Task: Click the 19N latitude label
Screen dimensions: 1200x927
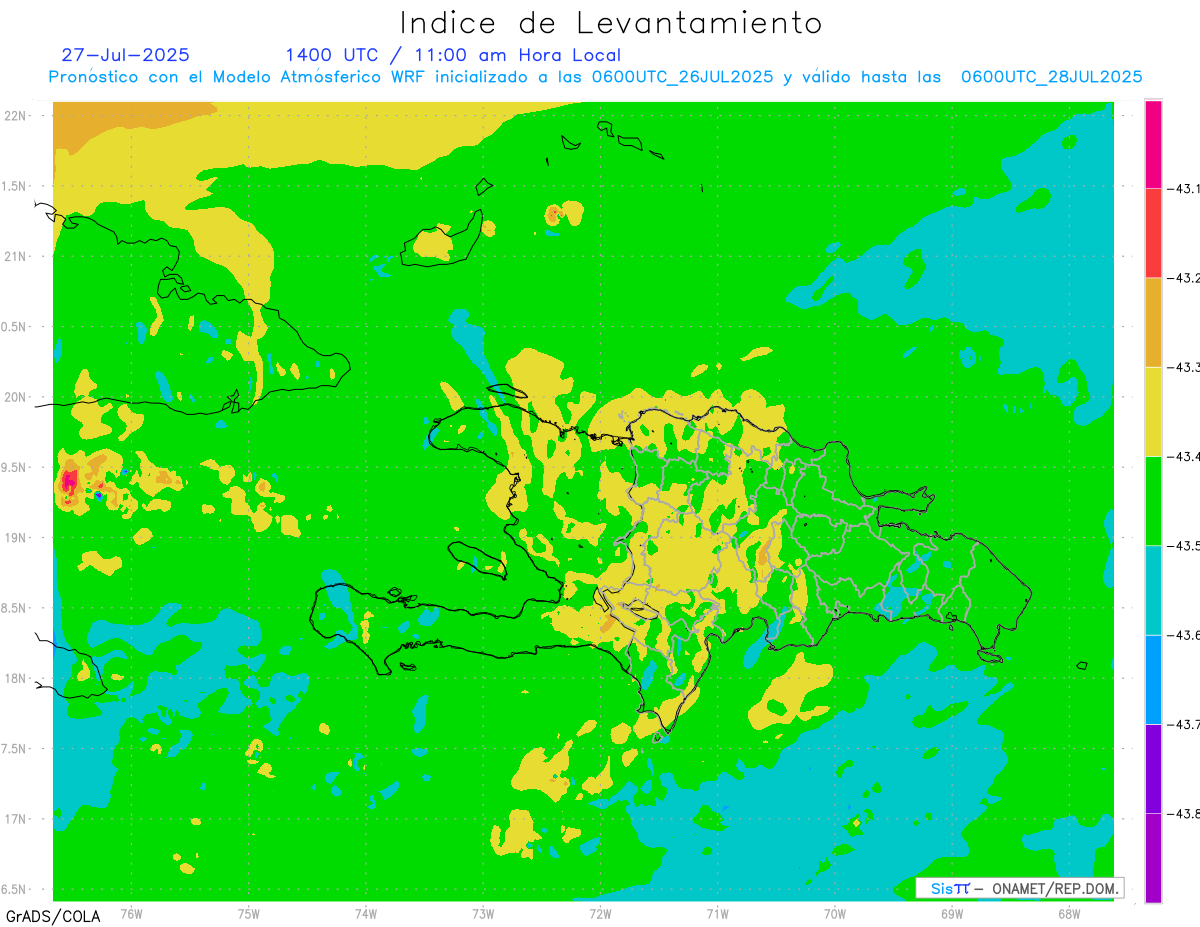Action: click(x=17, y=538)
